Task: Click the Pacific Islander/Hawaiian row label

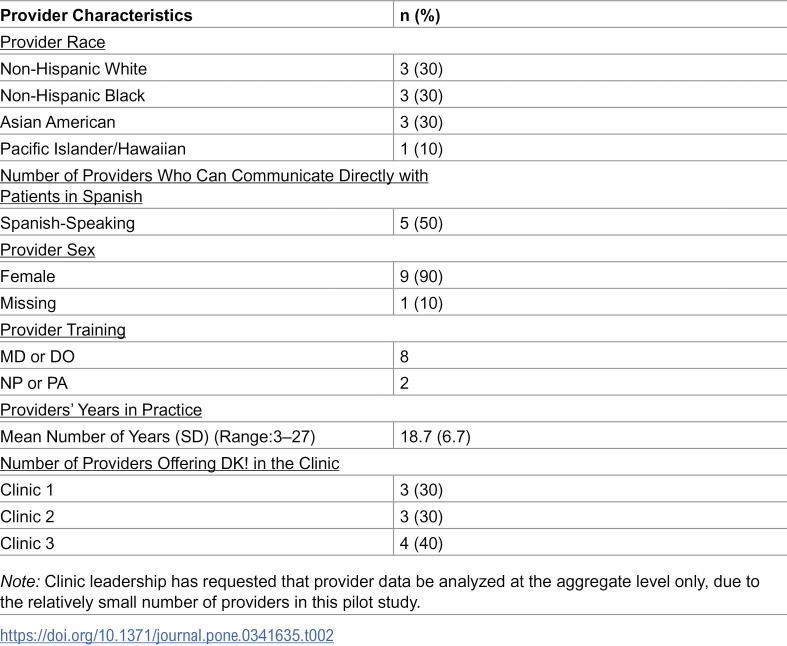Action: pyautogui.click(x=93, y=149)
